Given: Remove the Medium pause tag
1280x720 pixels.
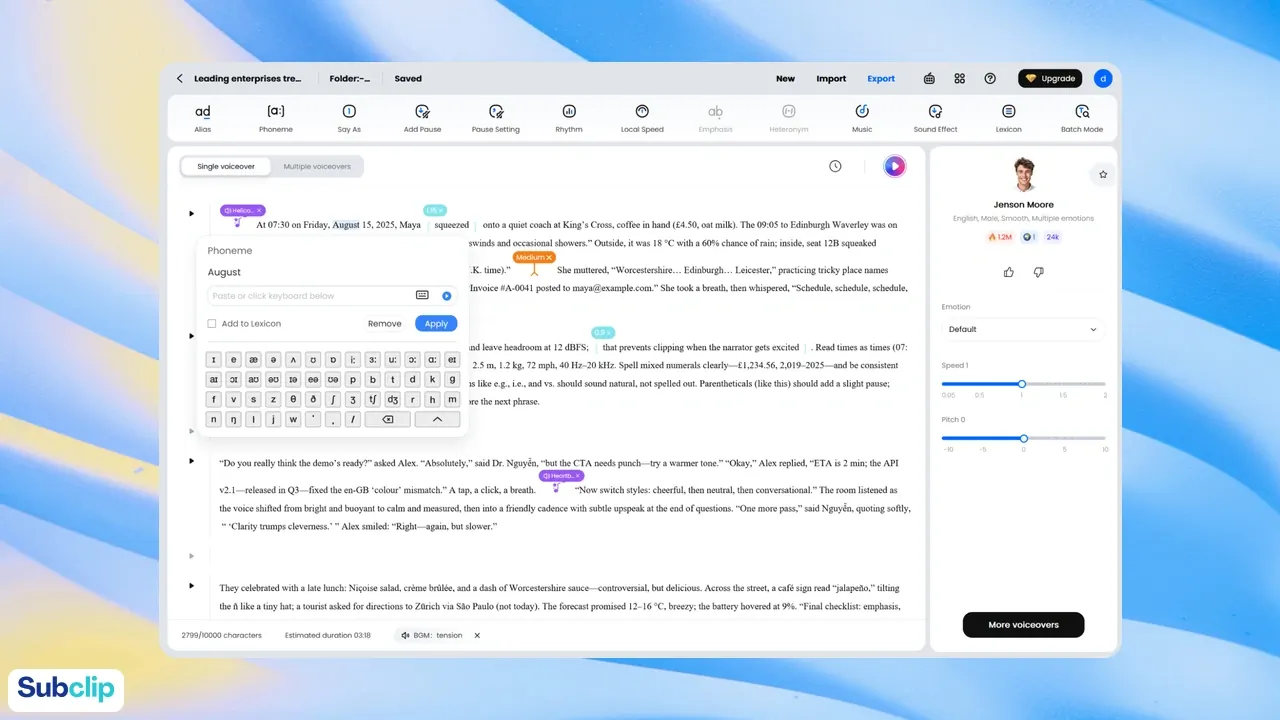Looking at the screenshot, I should (x=550, y=258).
